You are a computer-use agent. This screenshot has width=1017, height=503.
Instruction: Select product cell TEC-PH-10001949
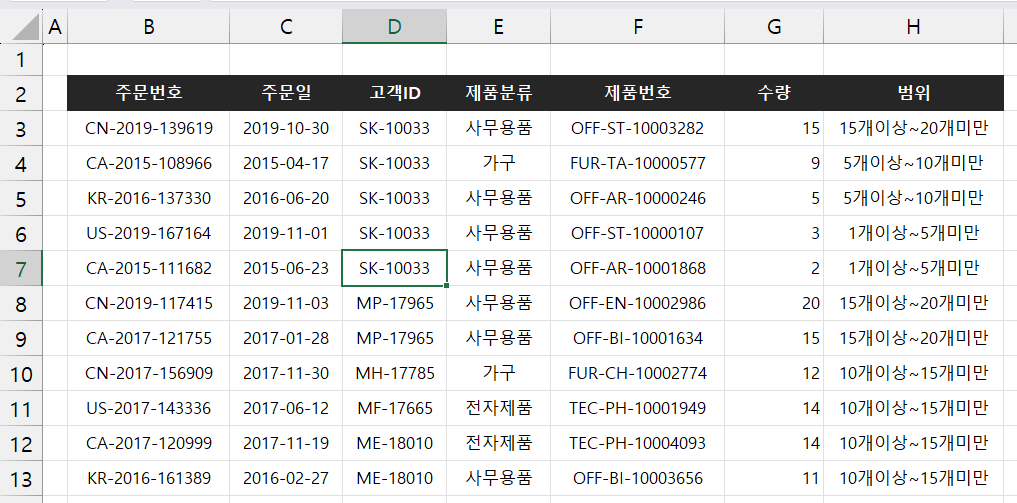pyautogui.click(x=638, y=408)
